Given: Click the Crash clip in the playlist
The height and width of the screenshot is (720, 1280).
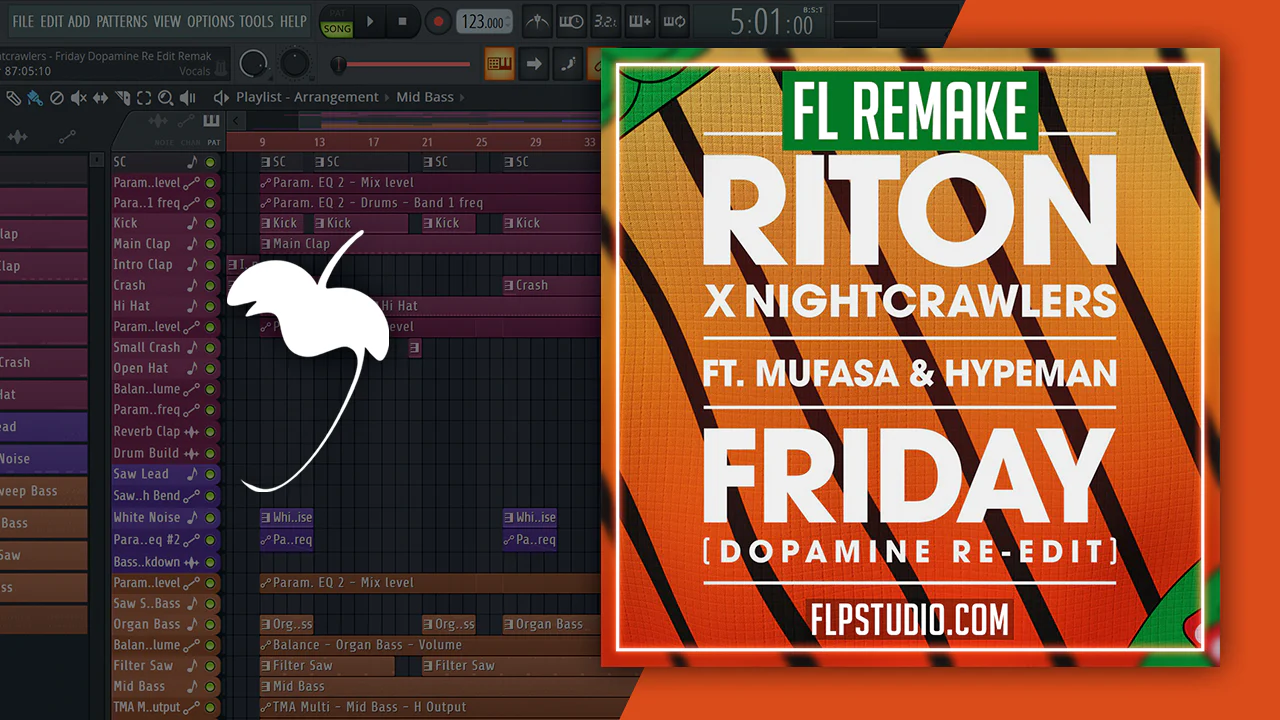Looking at the screenshot, I should coord(551,285).
